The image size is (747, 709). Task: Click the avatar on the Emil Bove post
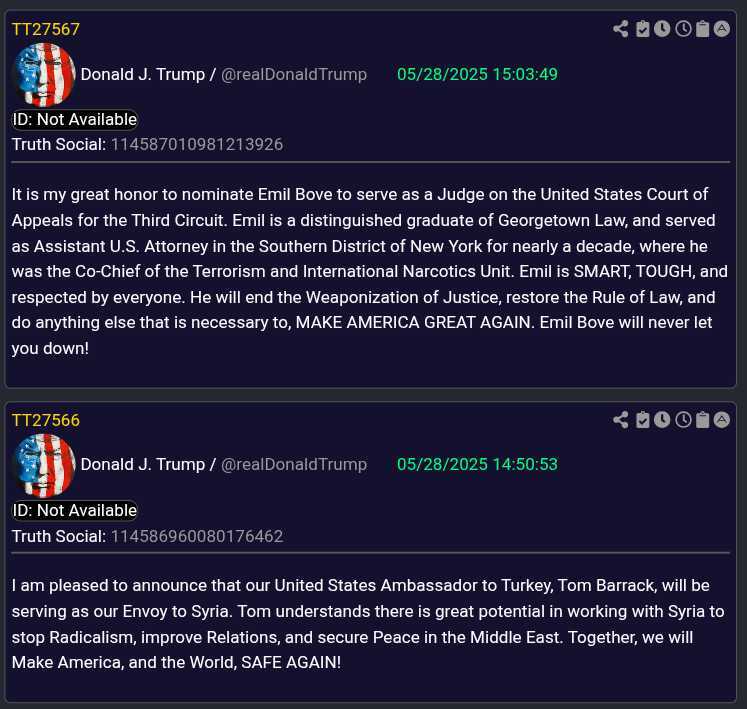click(43, 75)
